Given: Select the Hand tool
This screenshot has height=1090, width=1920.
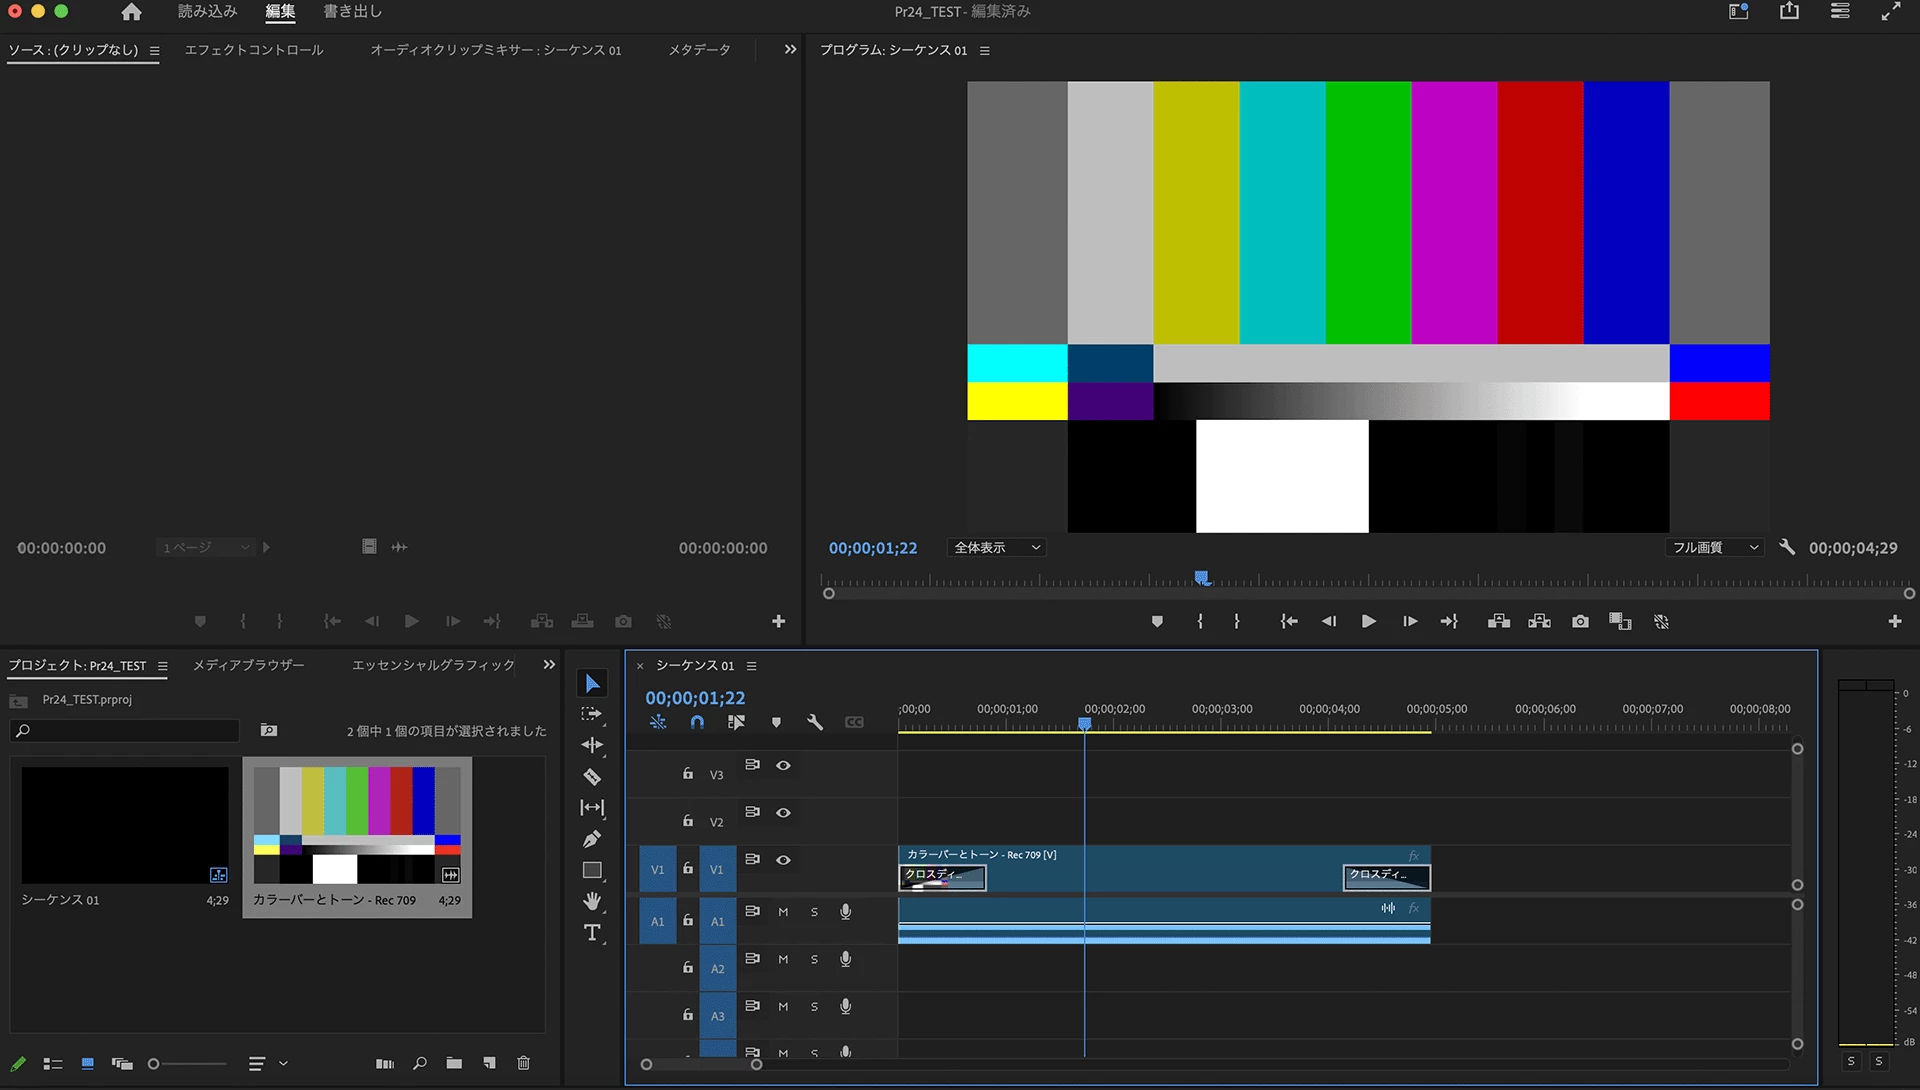Looking at the screenshot, I should 592,901.
